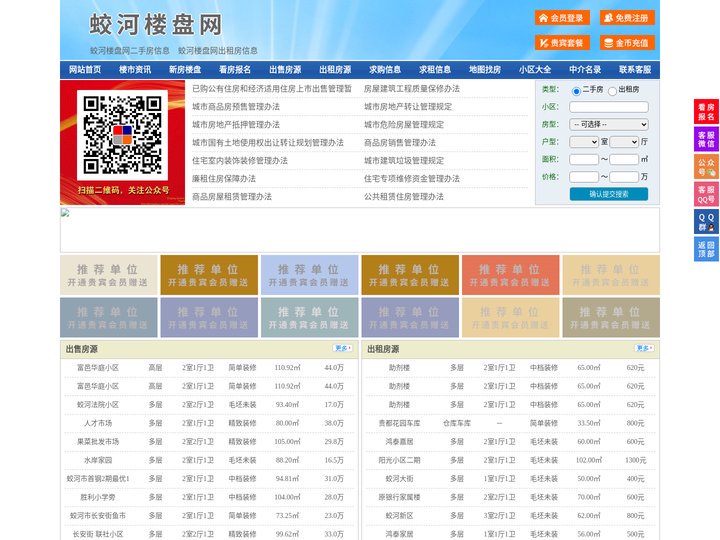
Task: Open link 城市危险房屋管理规定
Action: (x=404, y=124)
